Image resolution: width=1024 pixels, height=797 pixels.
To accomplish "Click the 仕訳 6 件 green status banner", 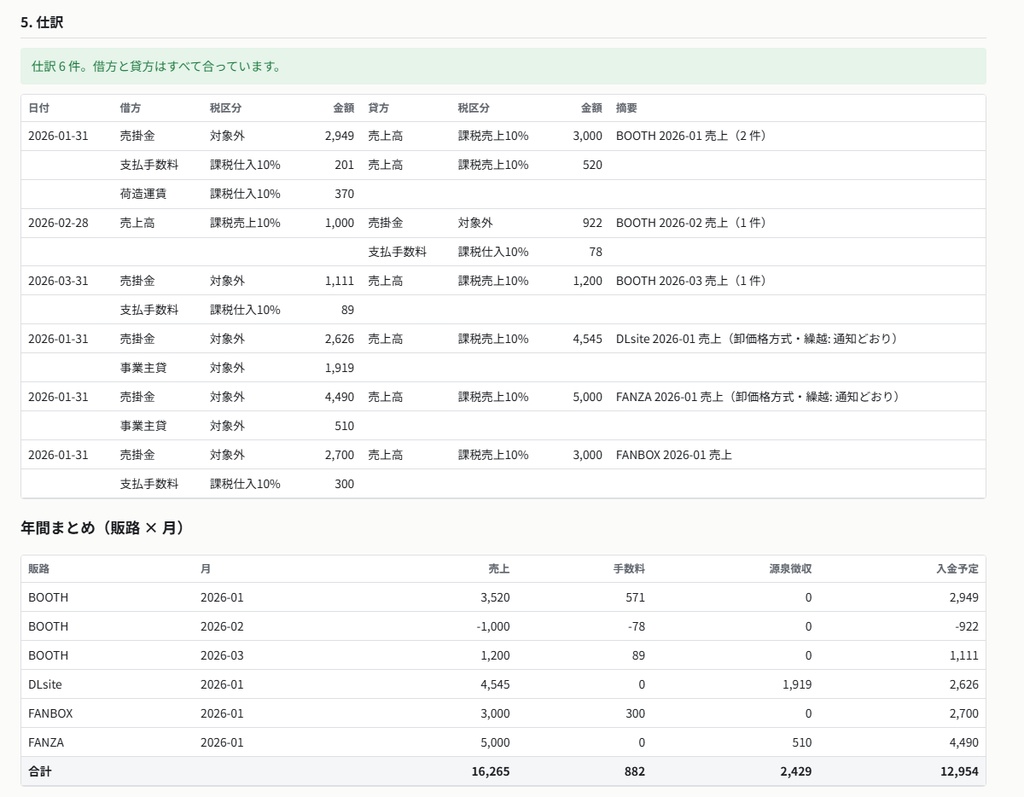I will tap(503, 66).
